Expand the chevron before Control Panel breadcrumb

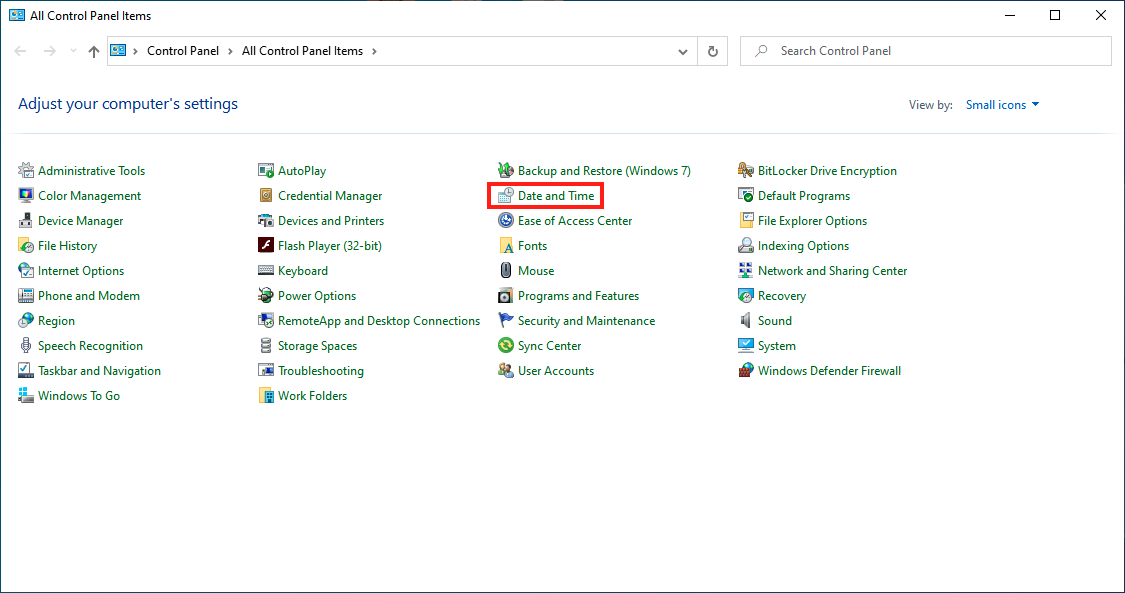point(136,52)
